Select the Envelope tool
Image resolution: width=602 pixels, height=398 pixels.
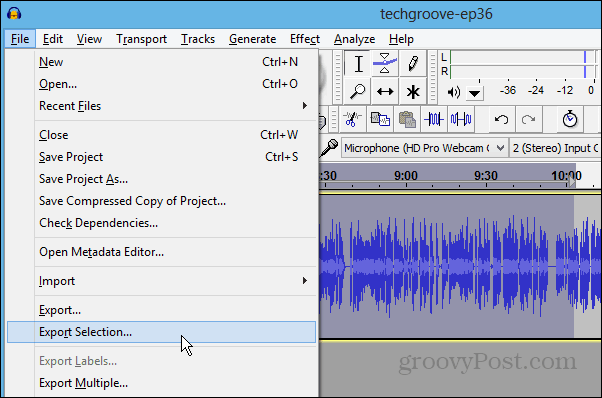[385, 64]
